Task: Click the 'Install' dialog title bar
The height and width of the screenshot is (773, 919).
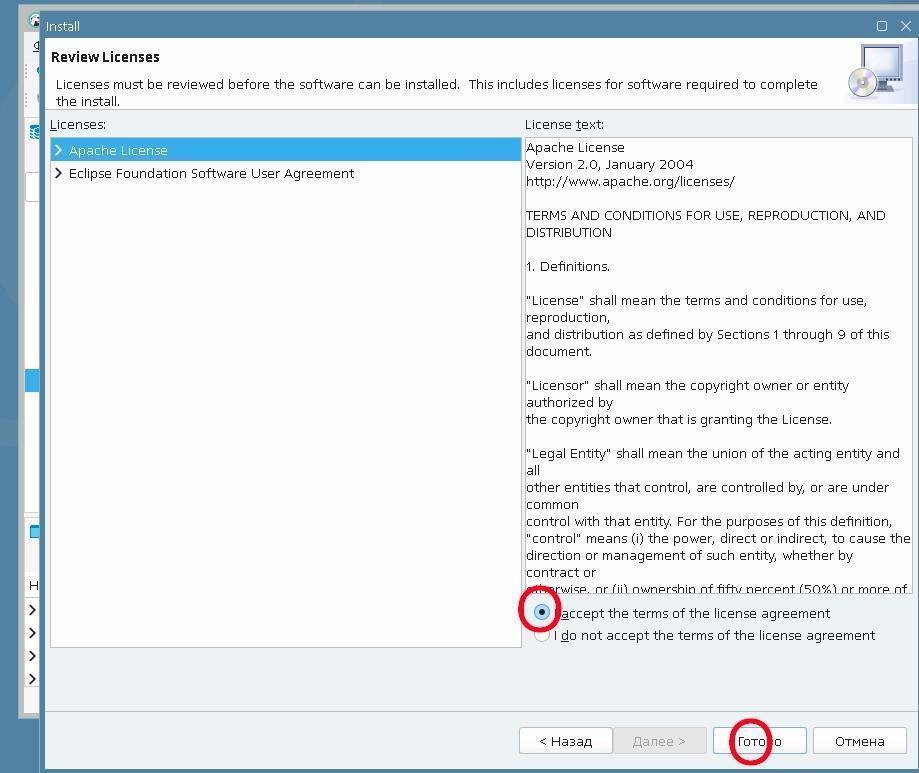Action: pos(400,26)
